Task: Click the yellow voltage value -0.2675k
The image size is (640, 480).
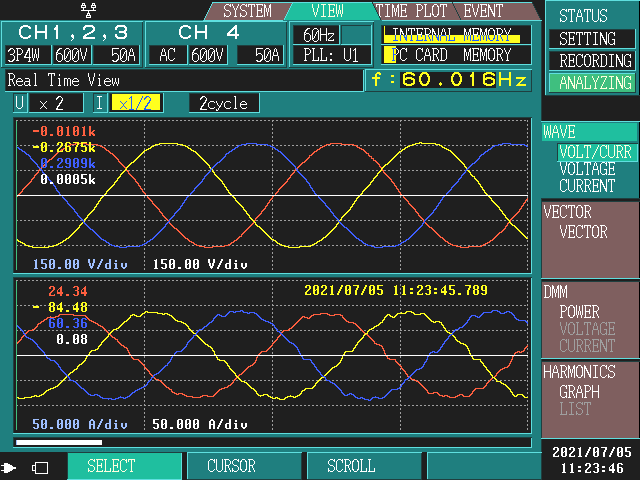Action: tap(64, 147)
